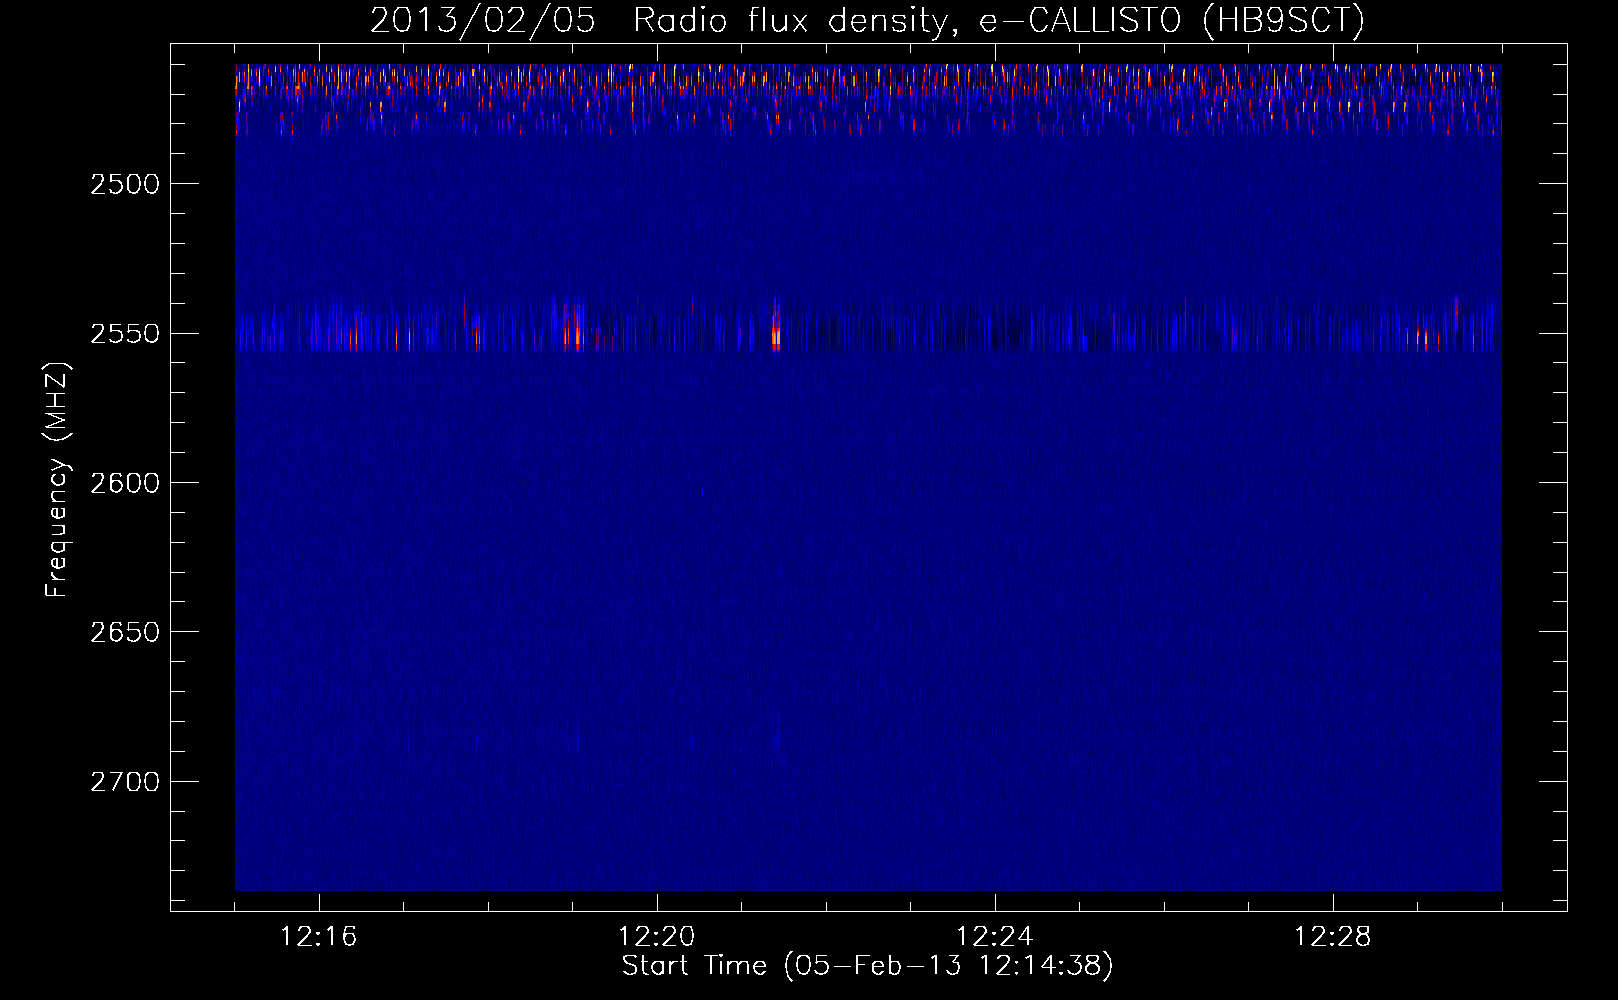
Task: Click the 12:20 time tick label
Action: [x=657, y=937]
